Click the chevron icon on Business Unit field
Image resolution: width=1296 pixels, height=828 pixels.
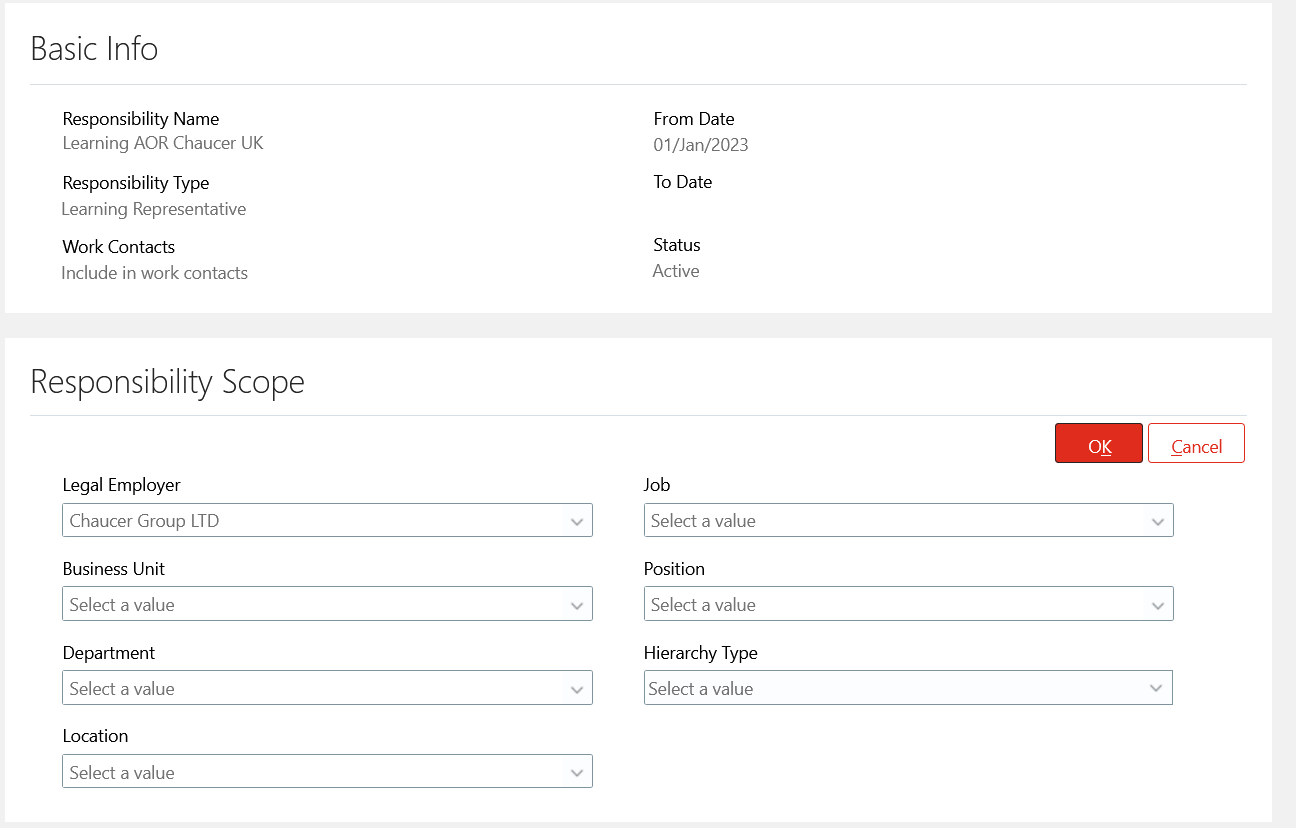click(577, 604)
